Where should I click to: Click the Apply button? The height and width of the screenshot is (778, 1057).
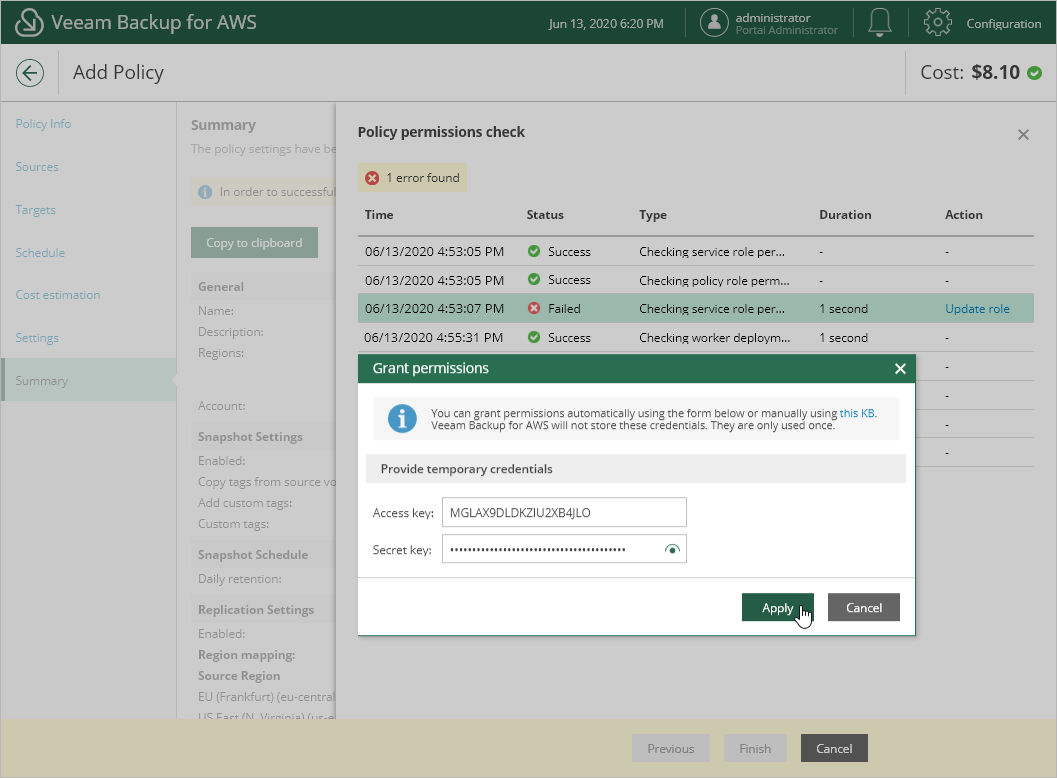[x=777, y=607]
